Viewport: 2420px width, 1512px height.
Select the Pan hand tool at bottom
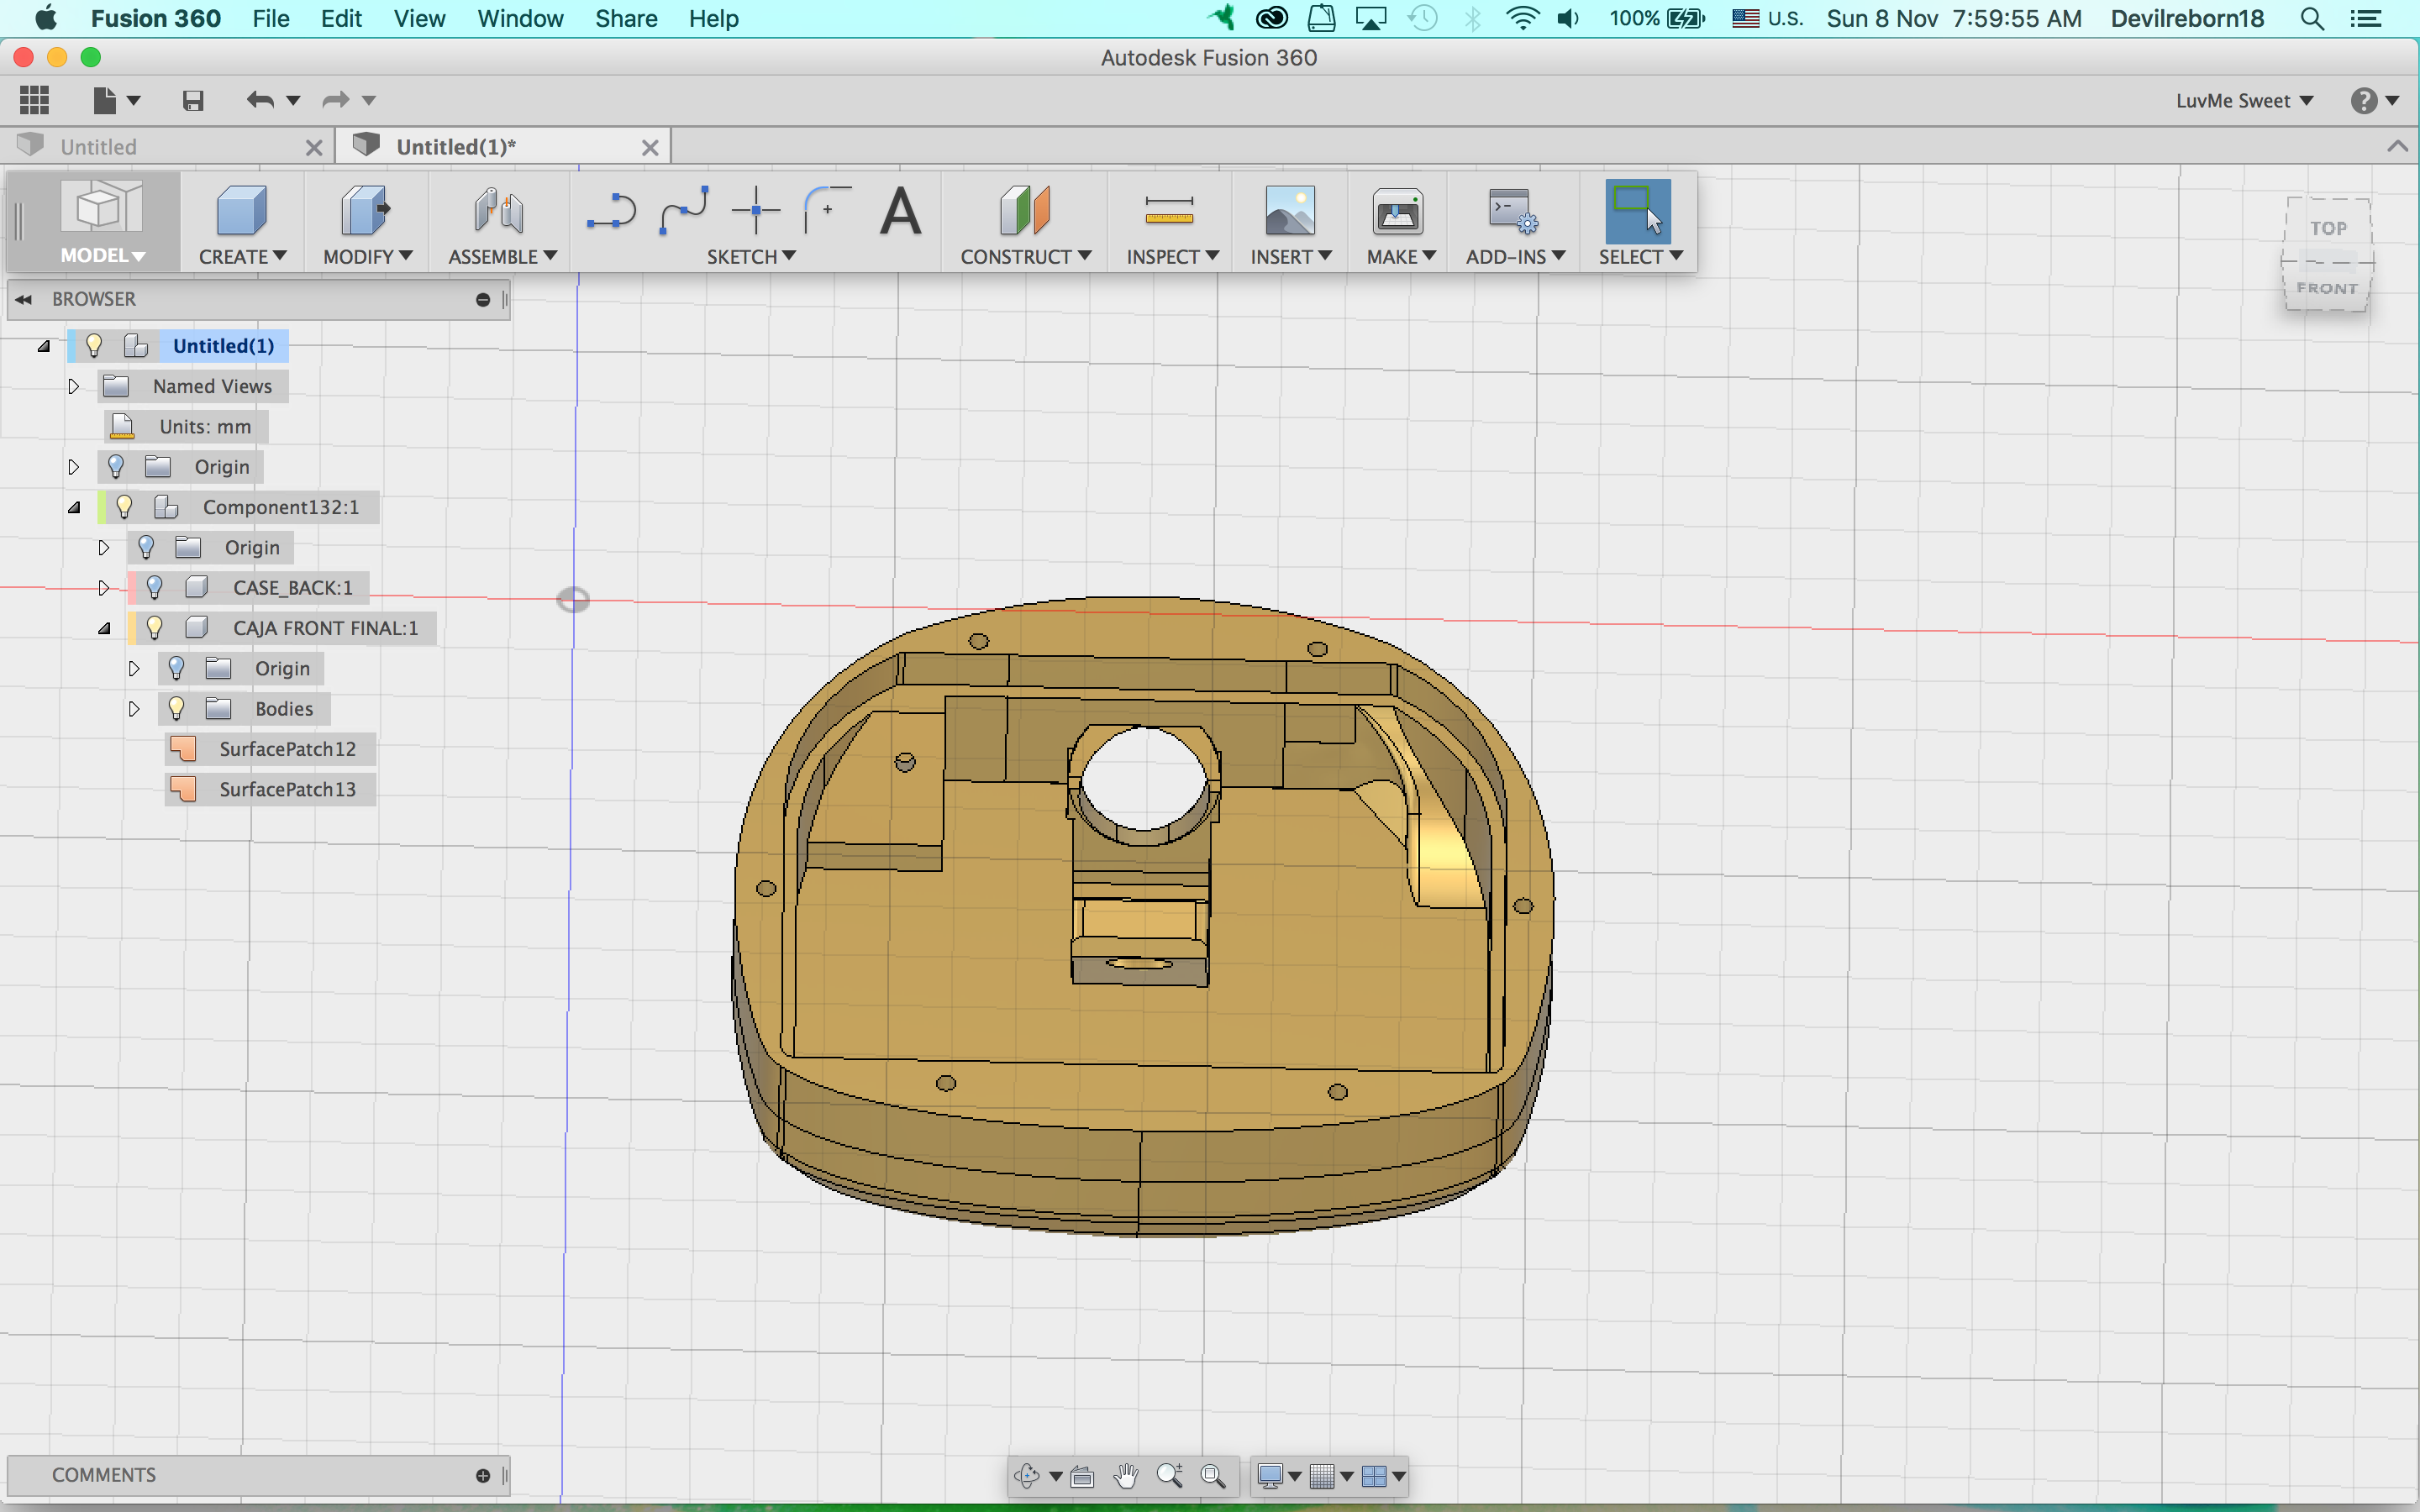[1127, 1475]
